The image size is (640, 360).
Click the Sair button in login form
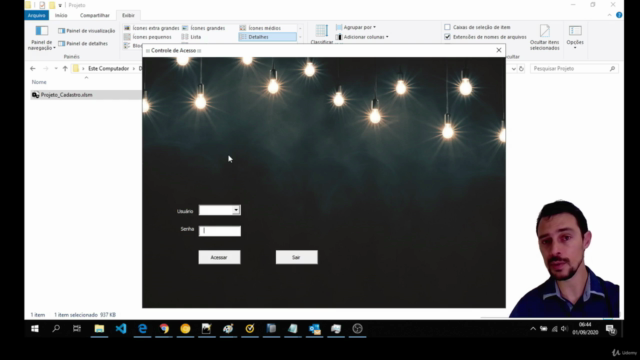(x=296, y=257)
